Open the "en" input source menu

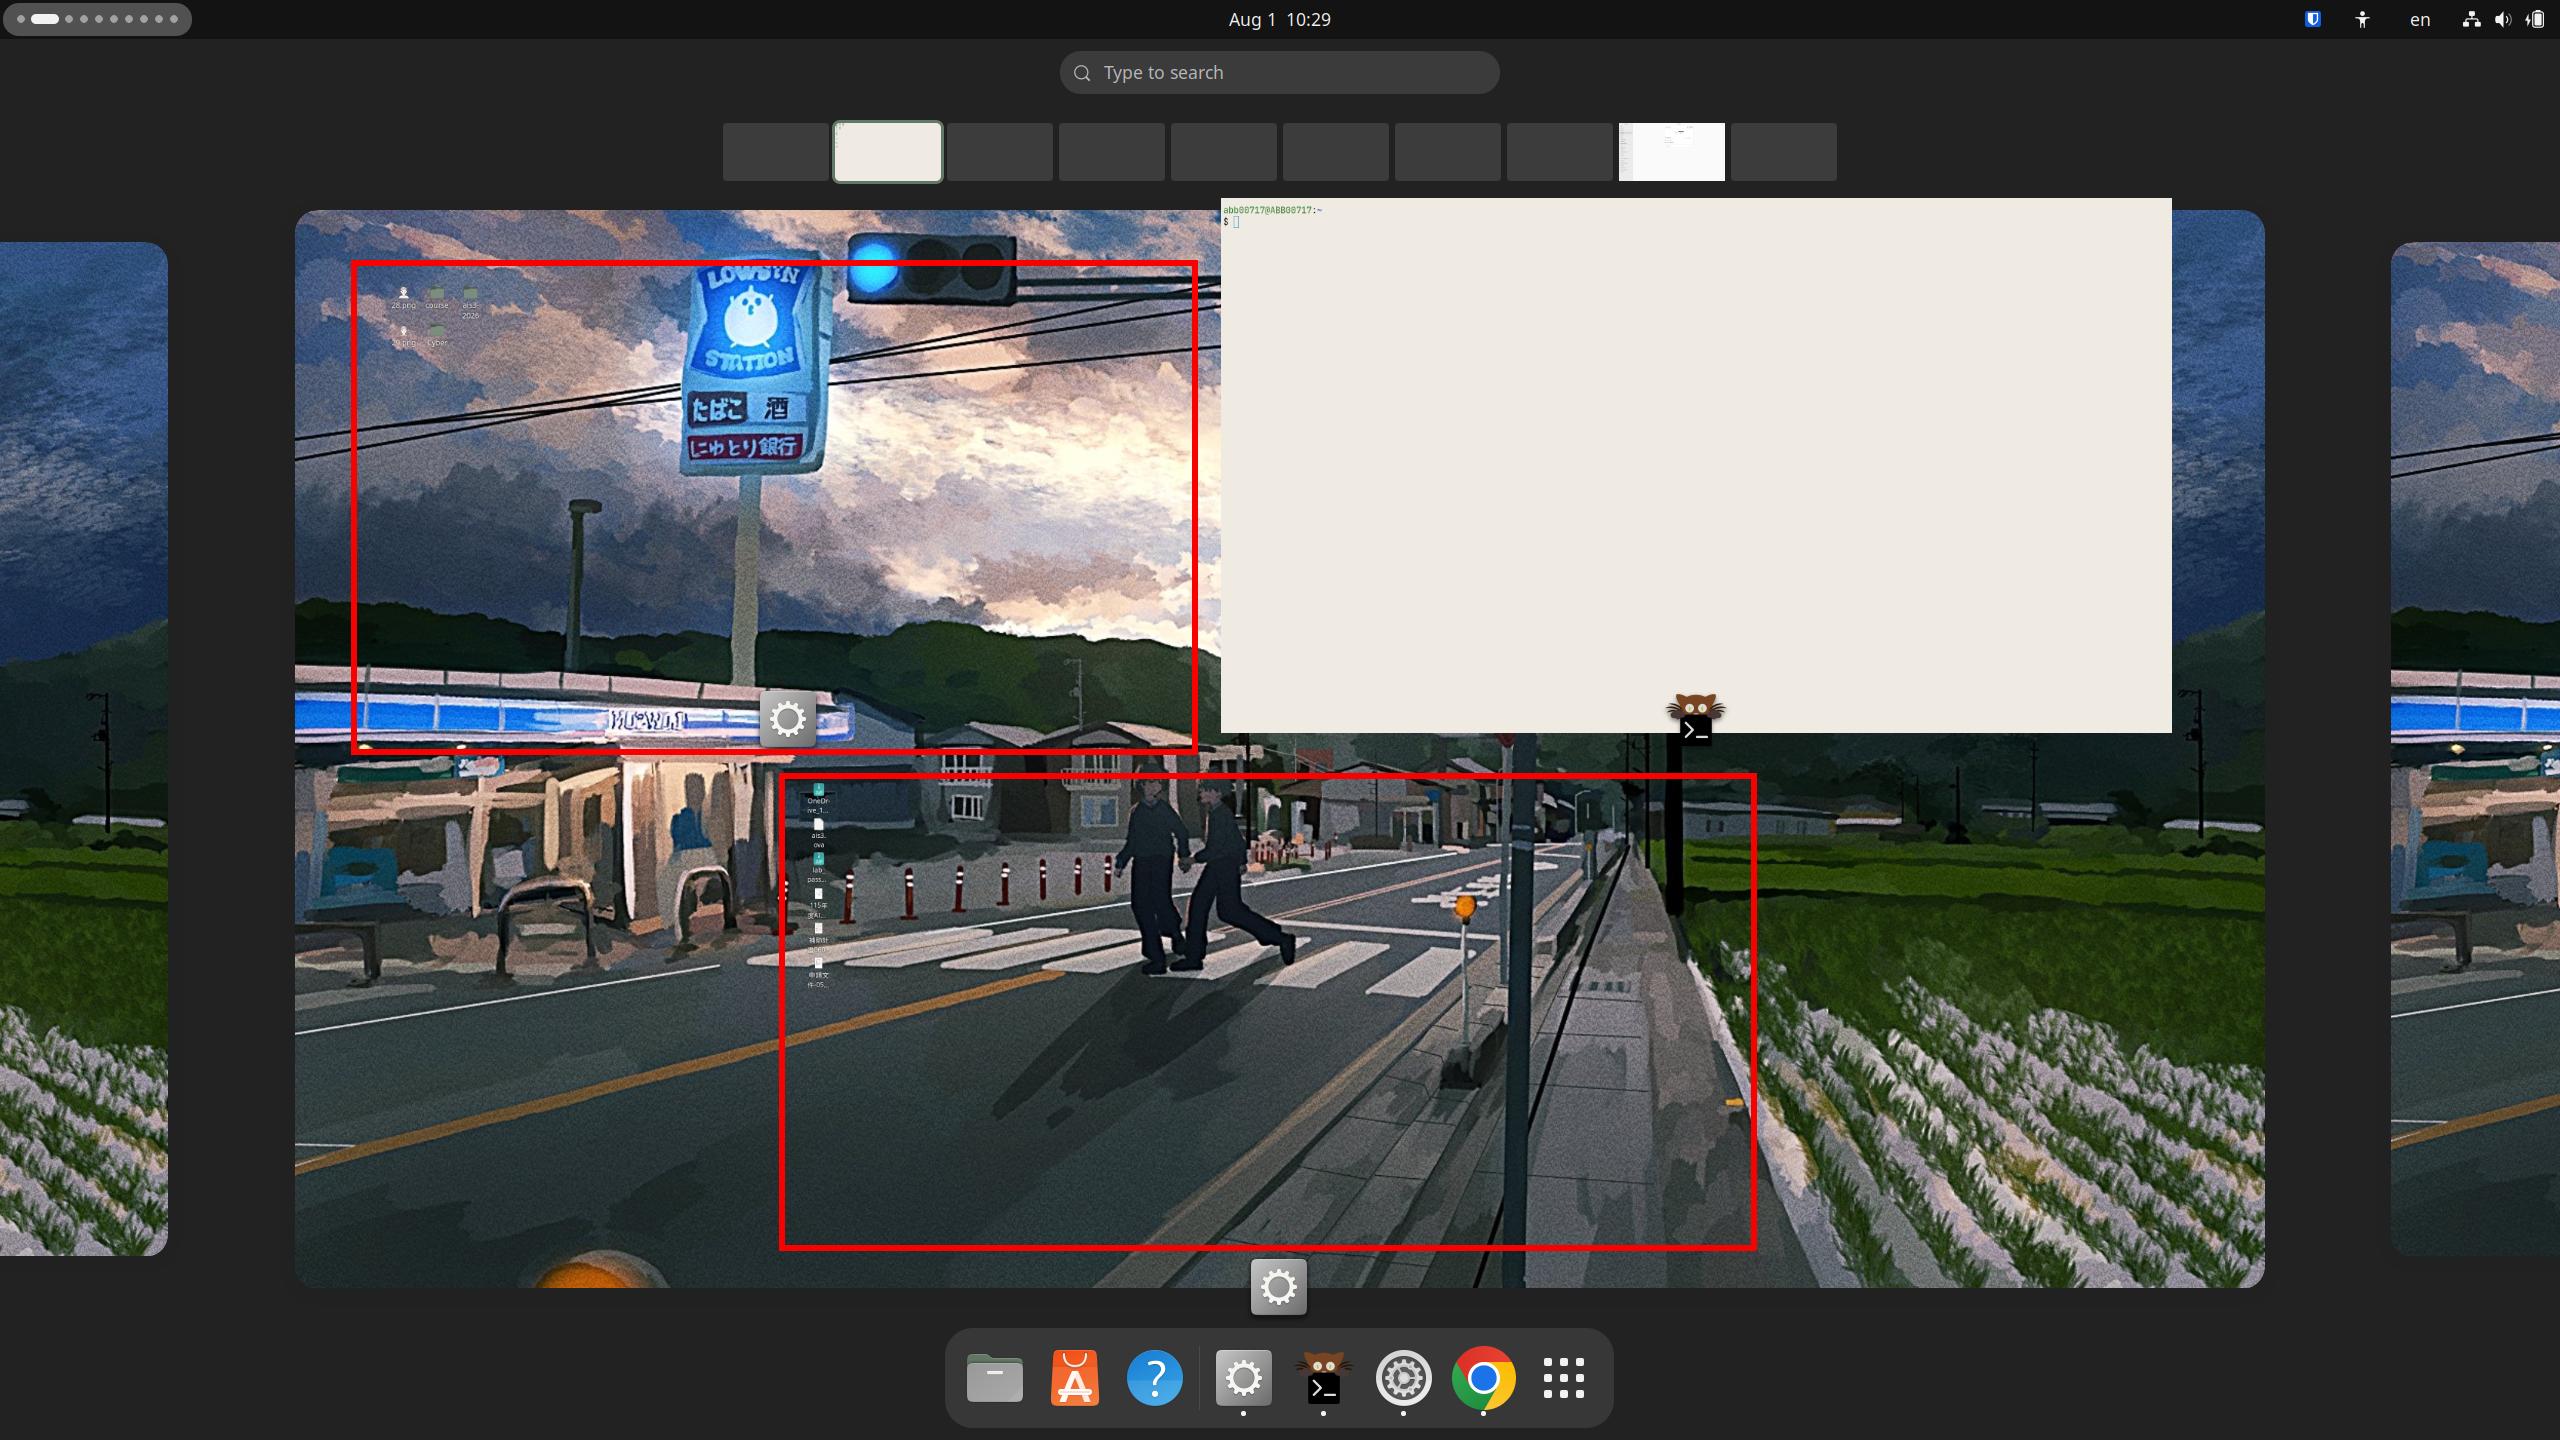pyautogui.click(x=2420, y=19)
